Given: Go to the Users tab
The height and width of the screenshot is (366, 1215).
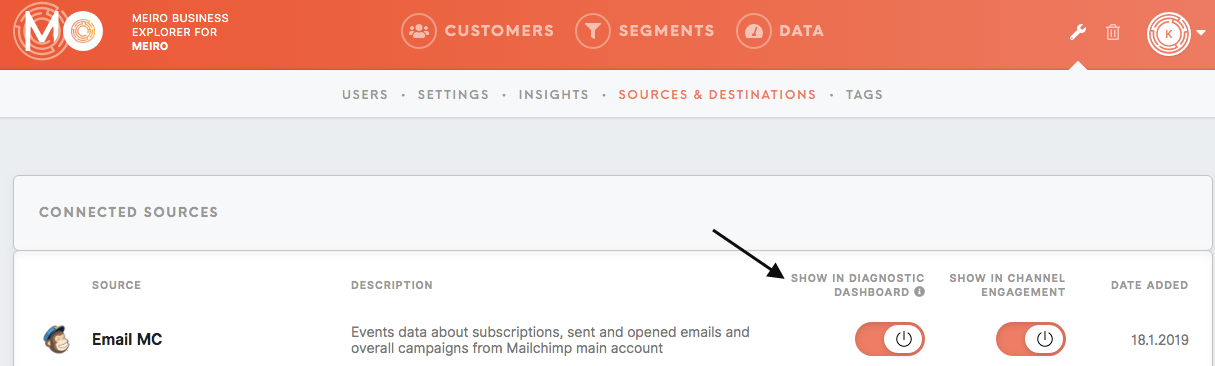Looking at the screenshot, I should (365, 95).
